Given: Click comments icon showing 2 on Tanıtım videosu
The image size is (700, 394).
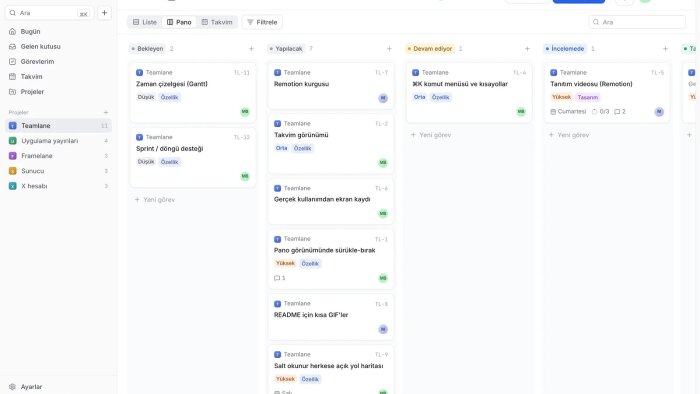Looking at the screenshot, I should [x=620, y=112].
